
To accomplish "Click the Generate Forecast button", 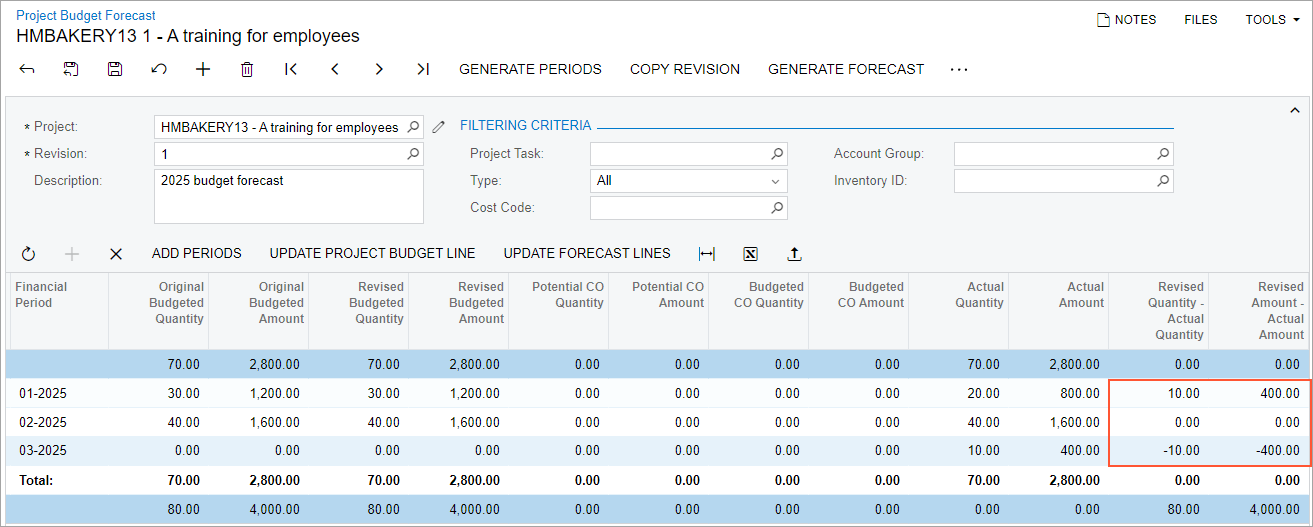I will coord(846,69).
